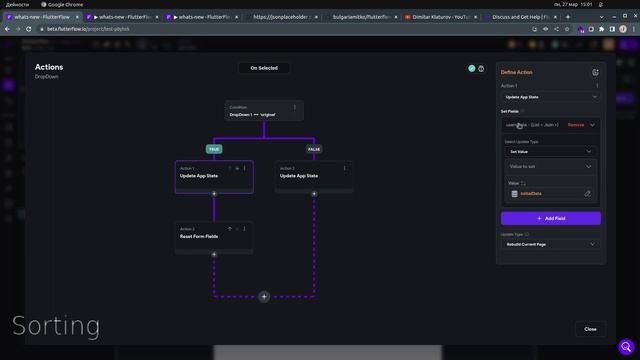Click the info icon beside the green circle
Image resolution: width=640 pixels, height=360 pixels.
click(481, 69)
